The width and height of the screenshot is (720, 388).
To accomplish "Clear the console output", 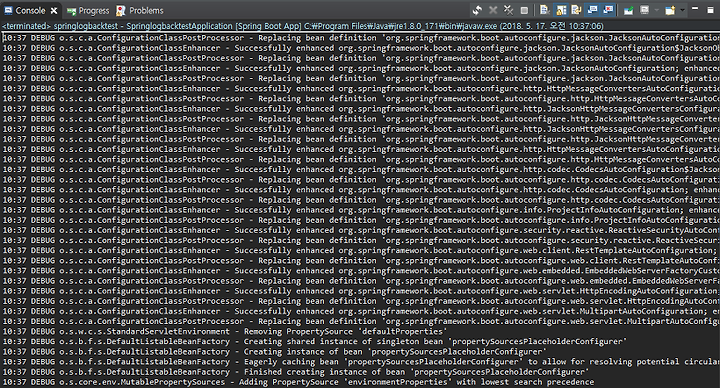I will click(545, 10).
